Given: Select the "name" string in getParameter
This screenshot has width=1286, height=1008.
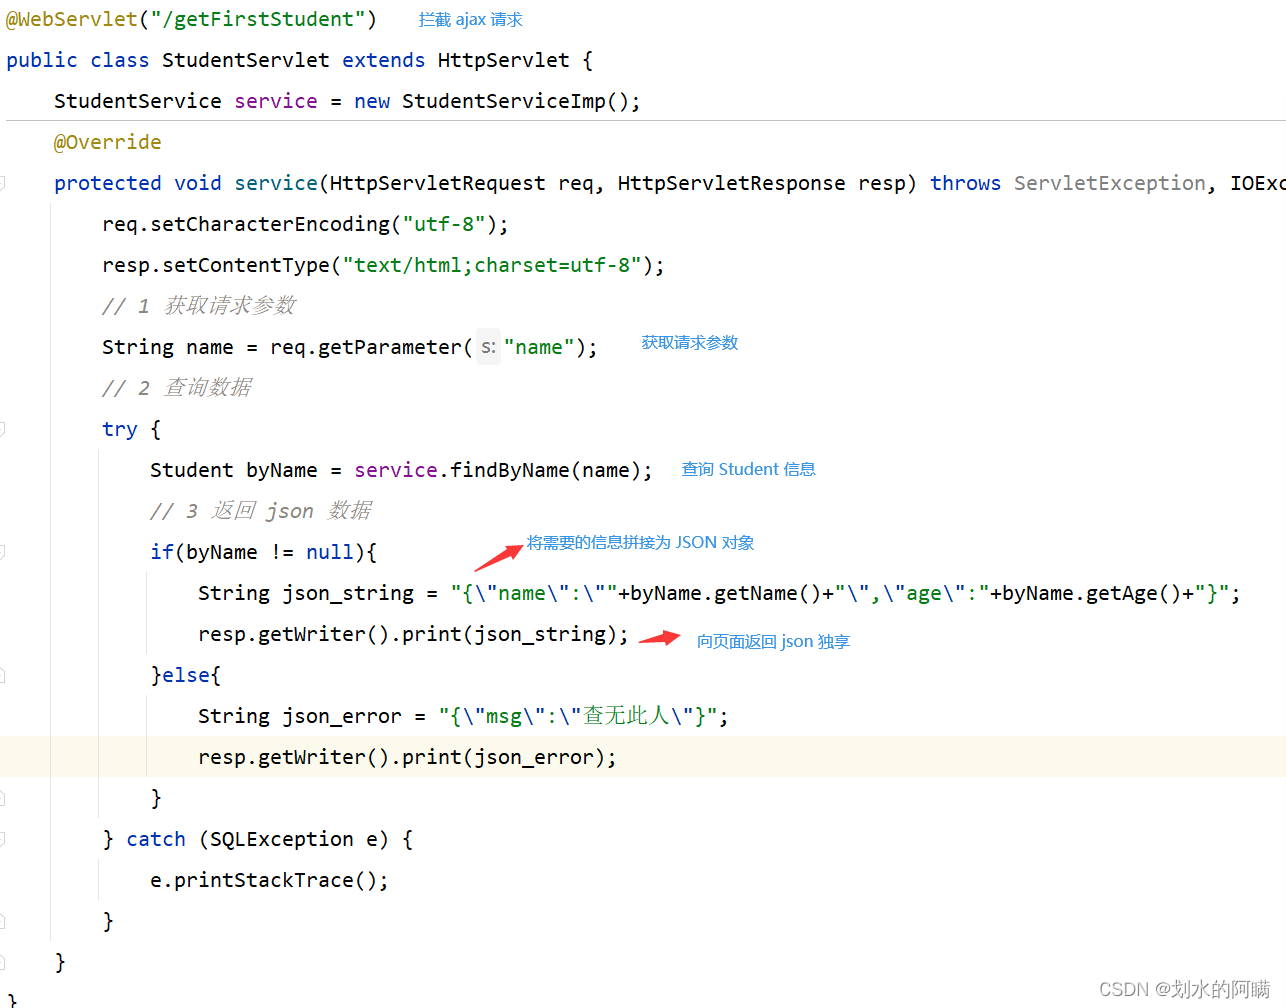Looking at the screenshot, I should click(x=539, y=347).
